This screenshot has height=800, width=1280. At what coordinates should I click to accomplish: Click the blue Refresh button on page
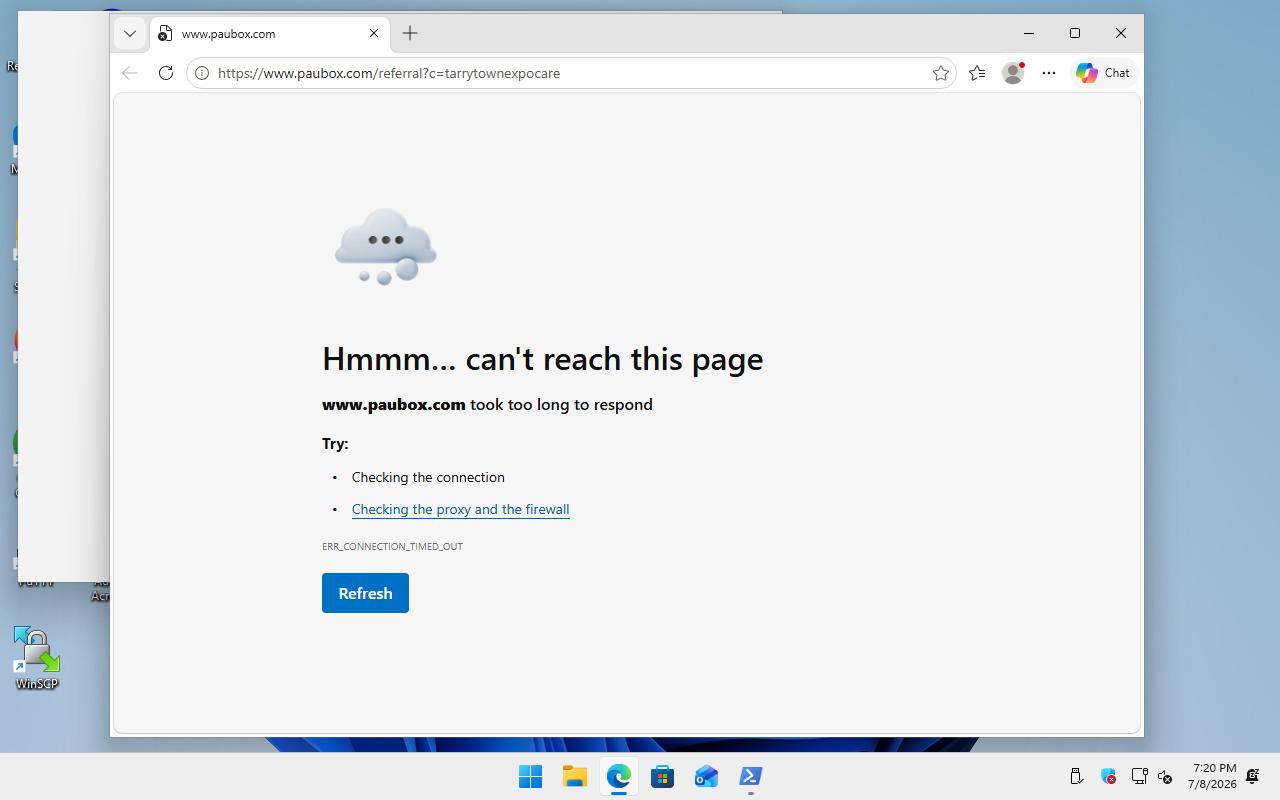pos(365,593)
